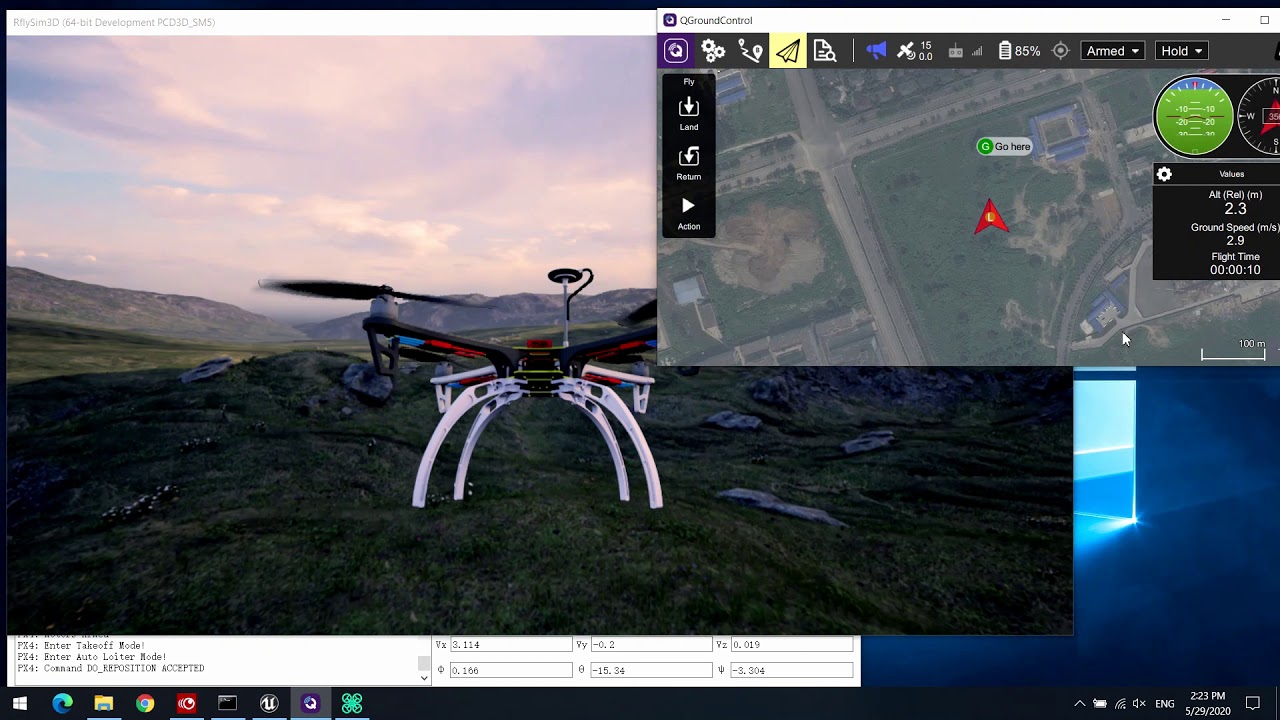Click the RflySim3D window title bar
1280x720 pixels.
tap(330, 22)
